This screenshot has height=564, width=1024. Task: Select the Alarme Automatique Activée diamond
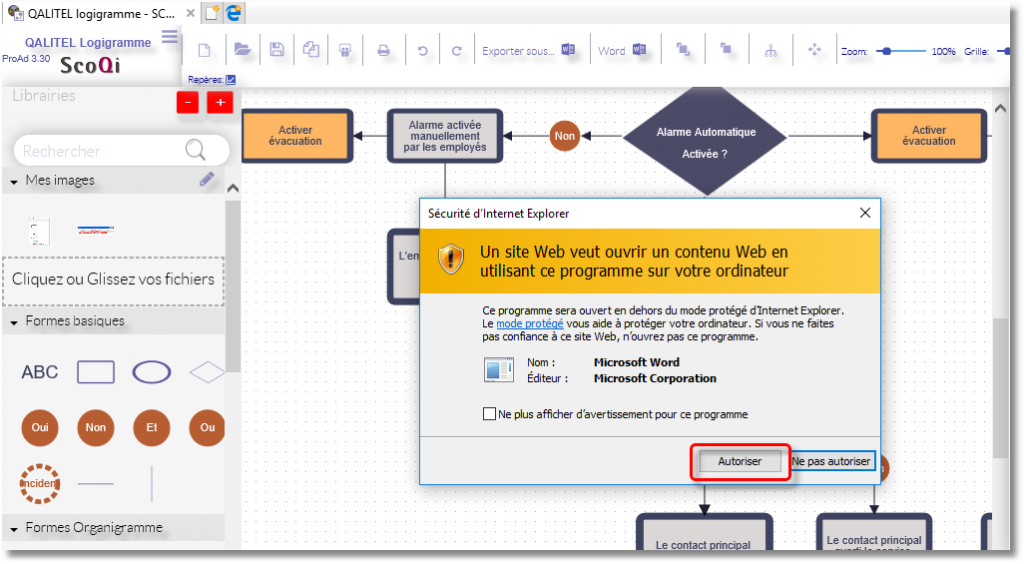[x=706, y=138]
